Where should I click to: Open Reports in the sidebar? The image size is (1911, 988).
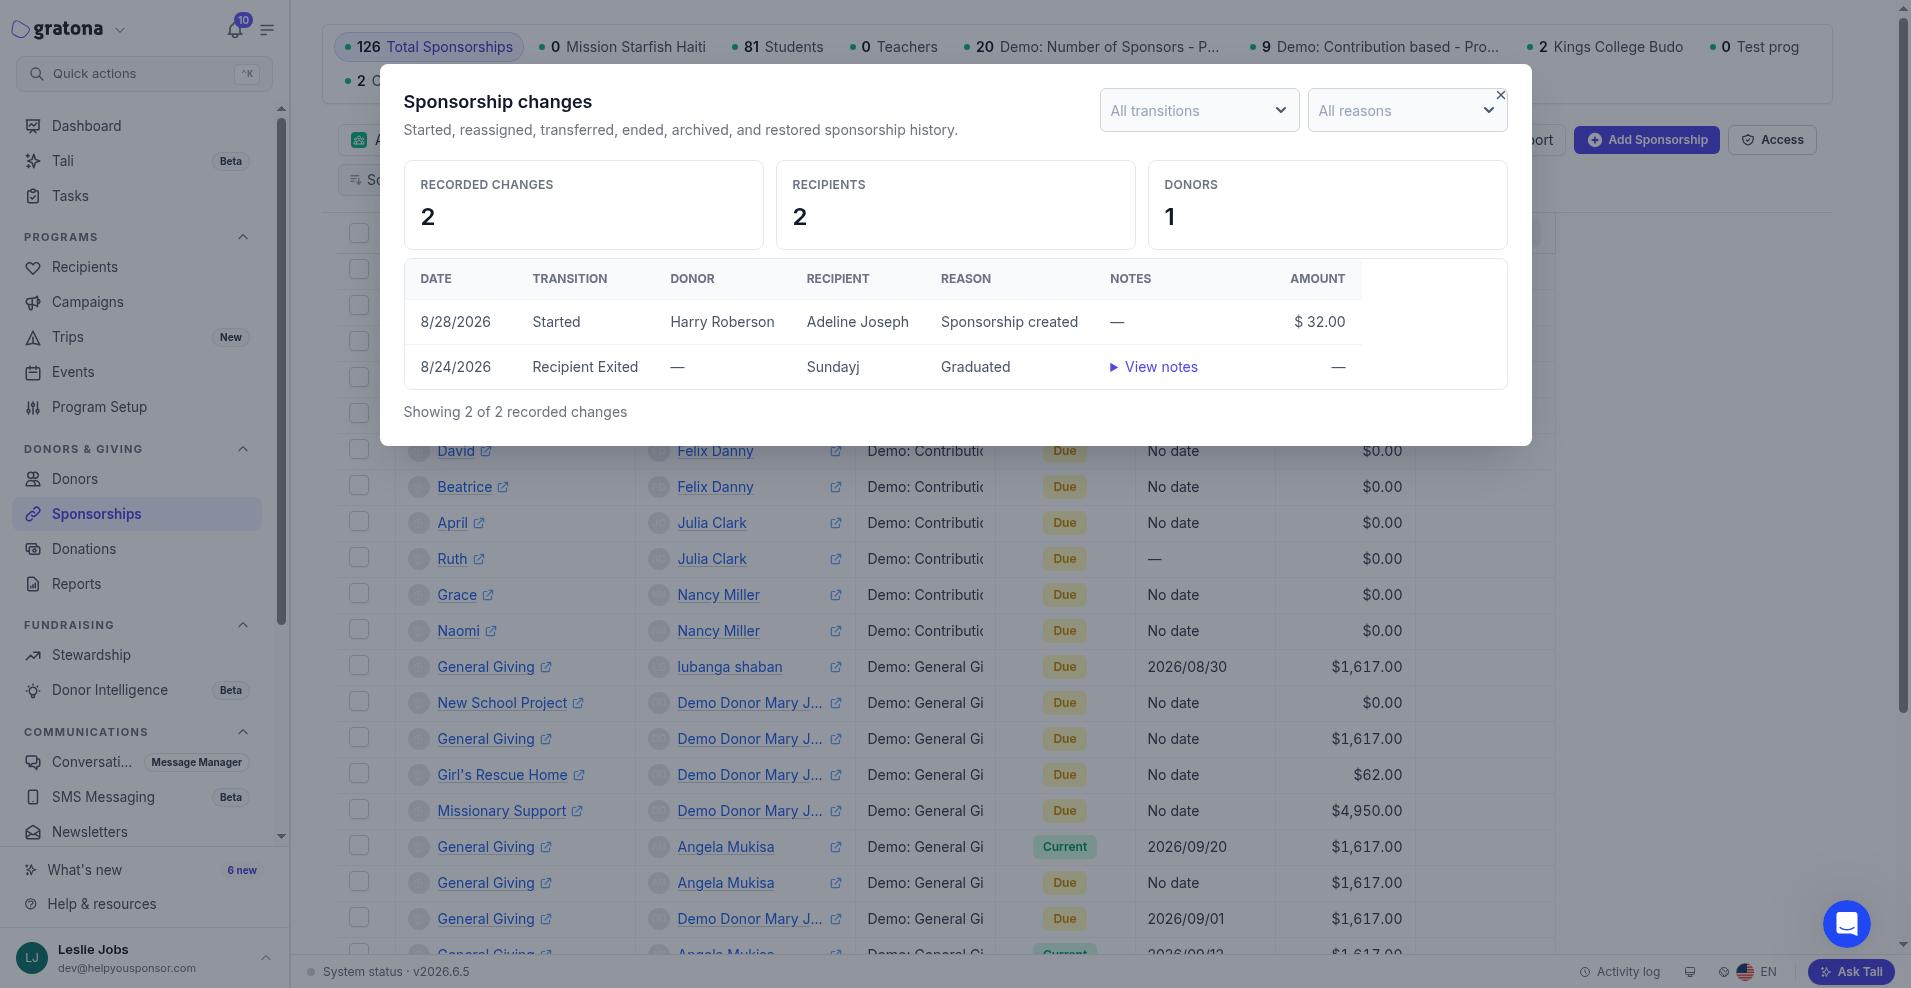point(138,584)
